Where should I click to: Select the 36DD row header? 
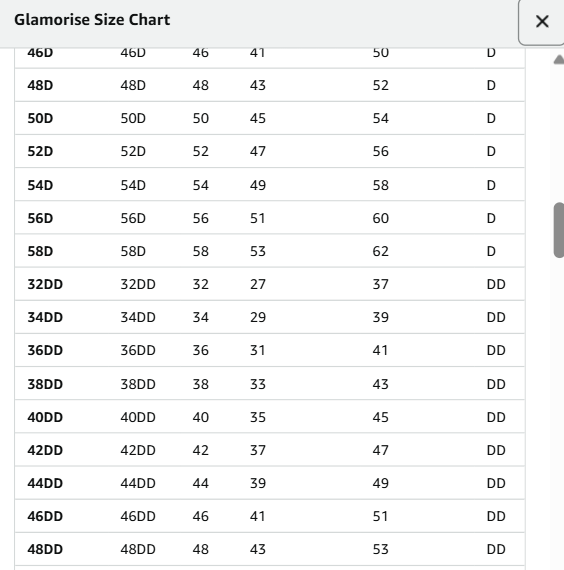click(45, 350)
